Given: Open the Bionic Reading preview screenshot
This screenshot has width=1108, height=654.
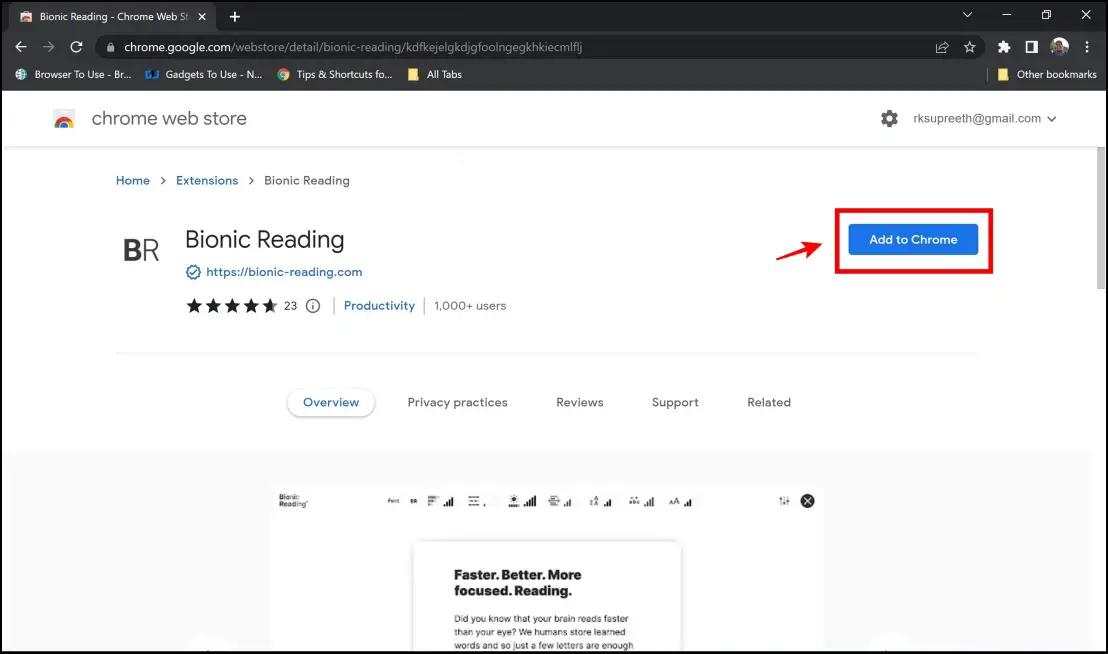Looking at the screenshot, I should click(547, 569).
